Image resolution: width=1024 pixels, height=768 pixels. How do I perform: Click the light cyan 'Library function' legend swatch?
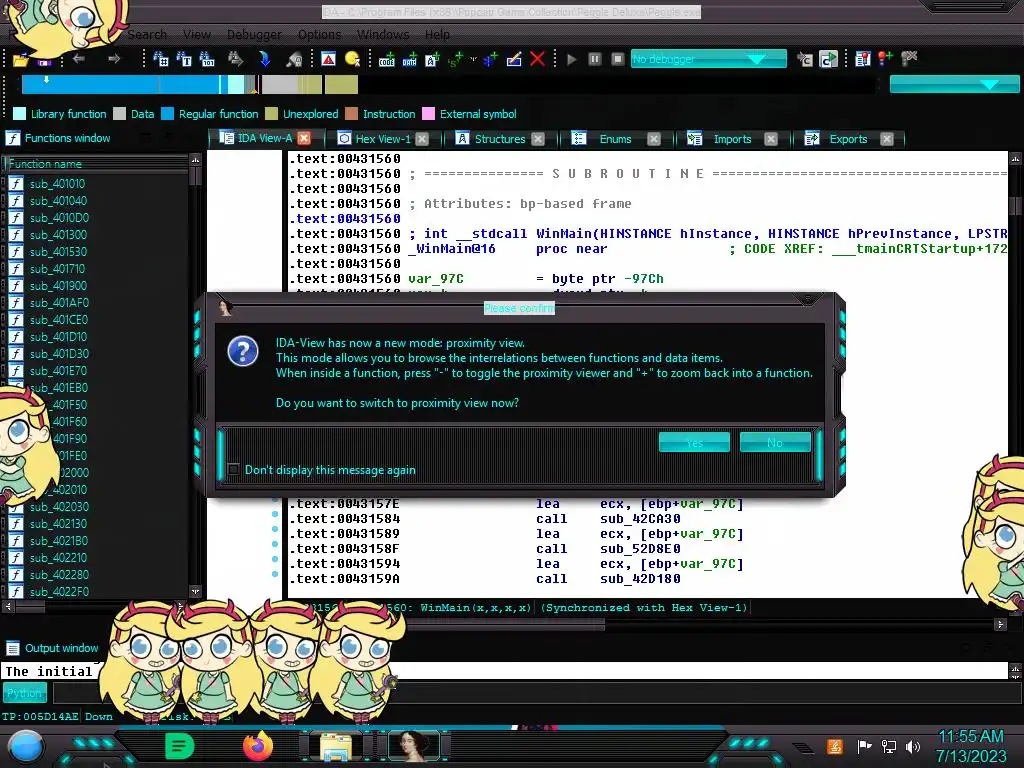click(19, 114)
